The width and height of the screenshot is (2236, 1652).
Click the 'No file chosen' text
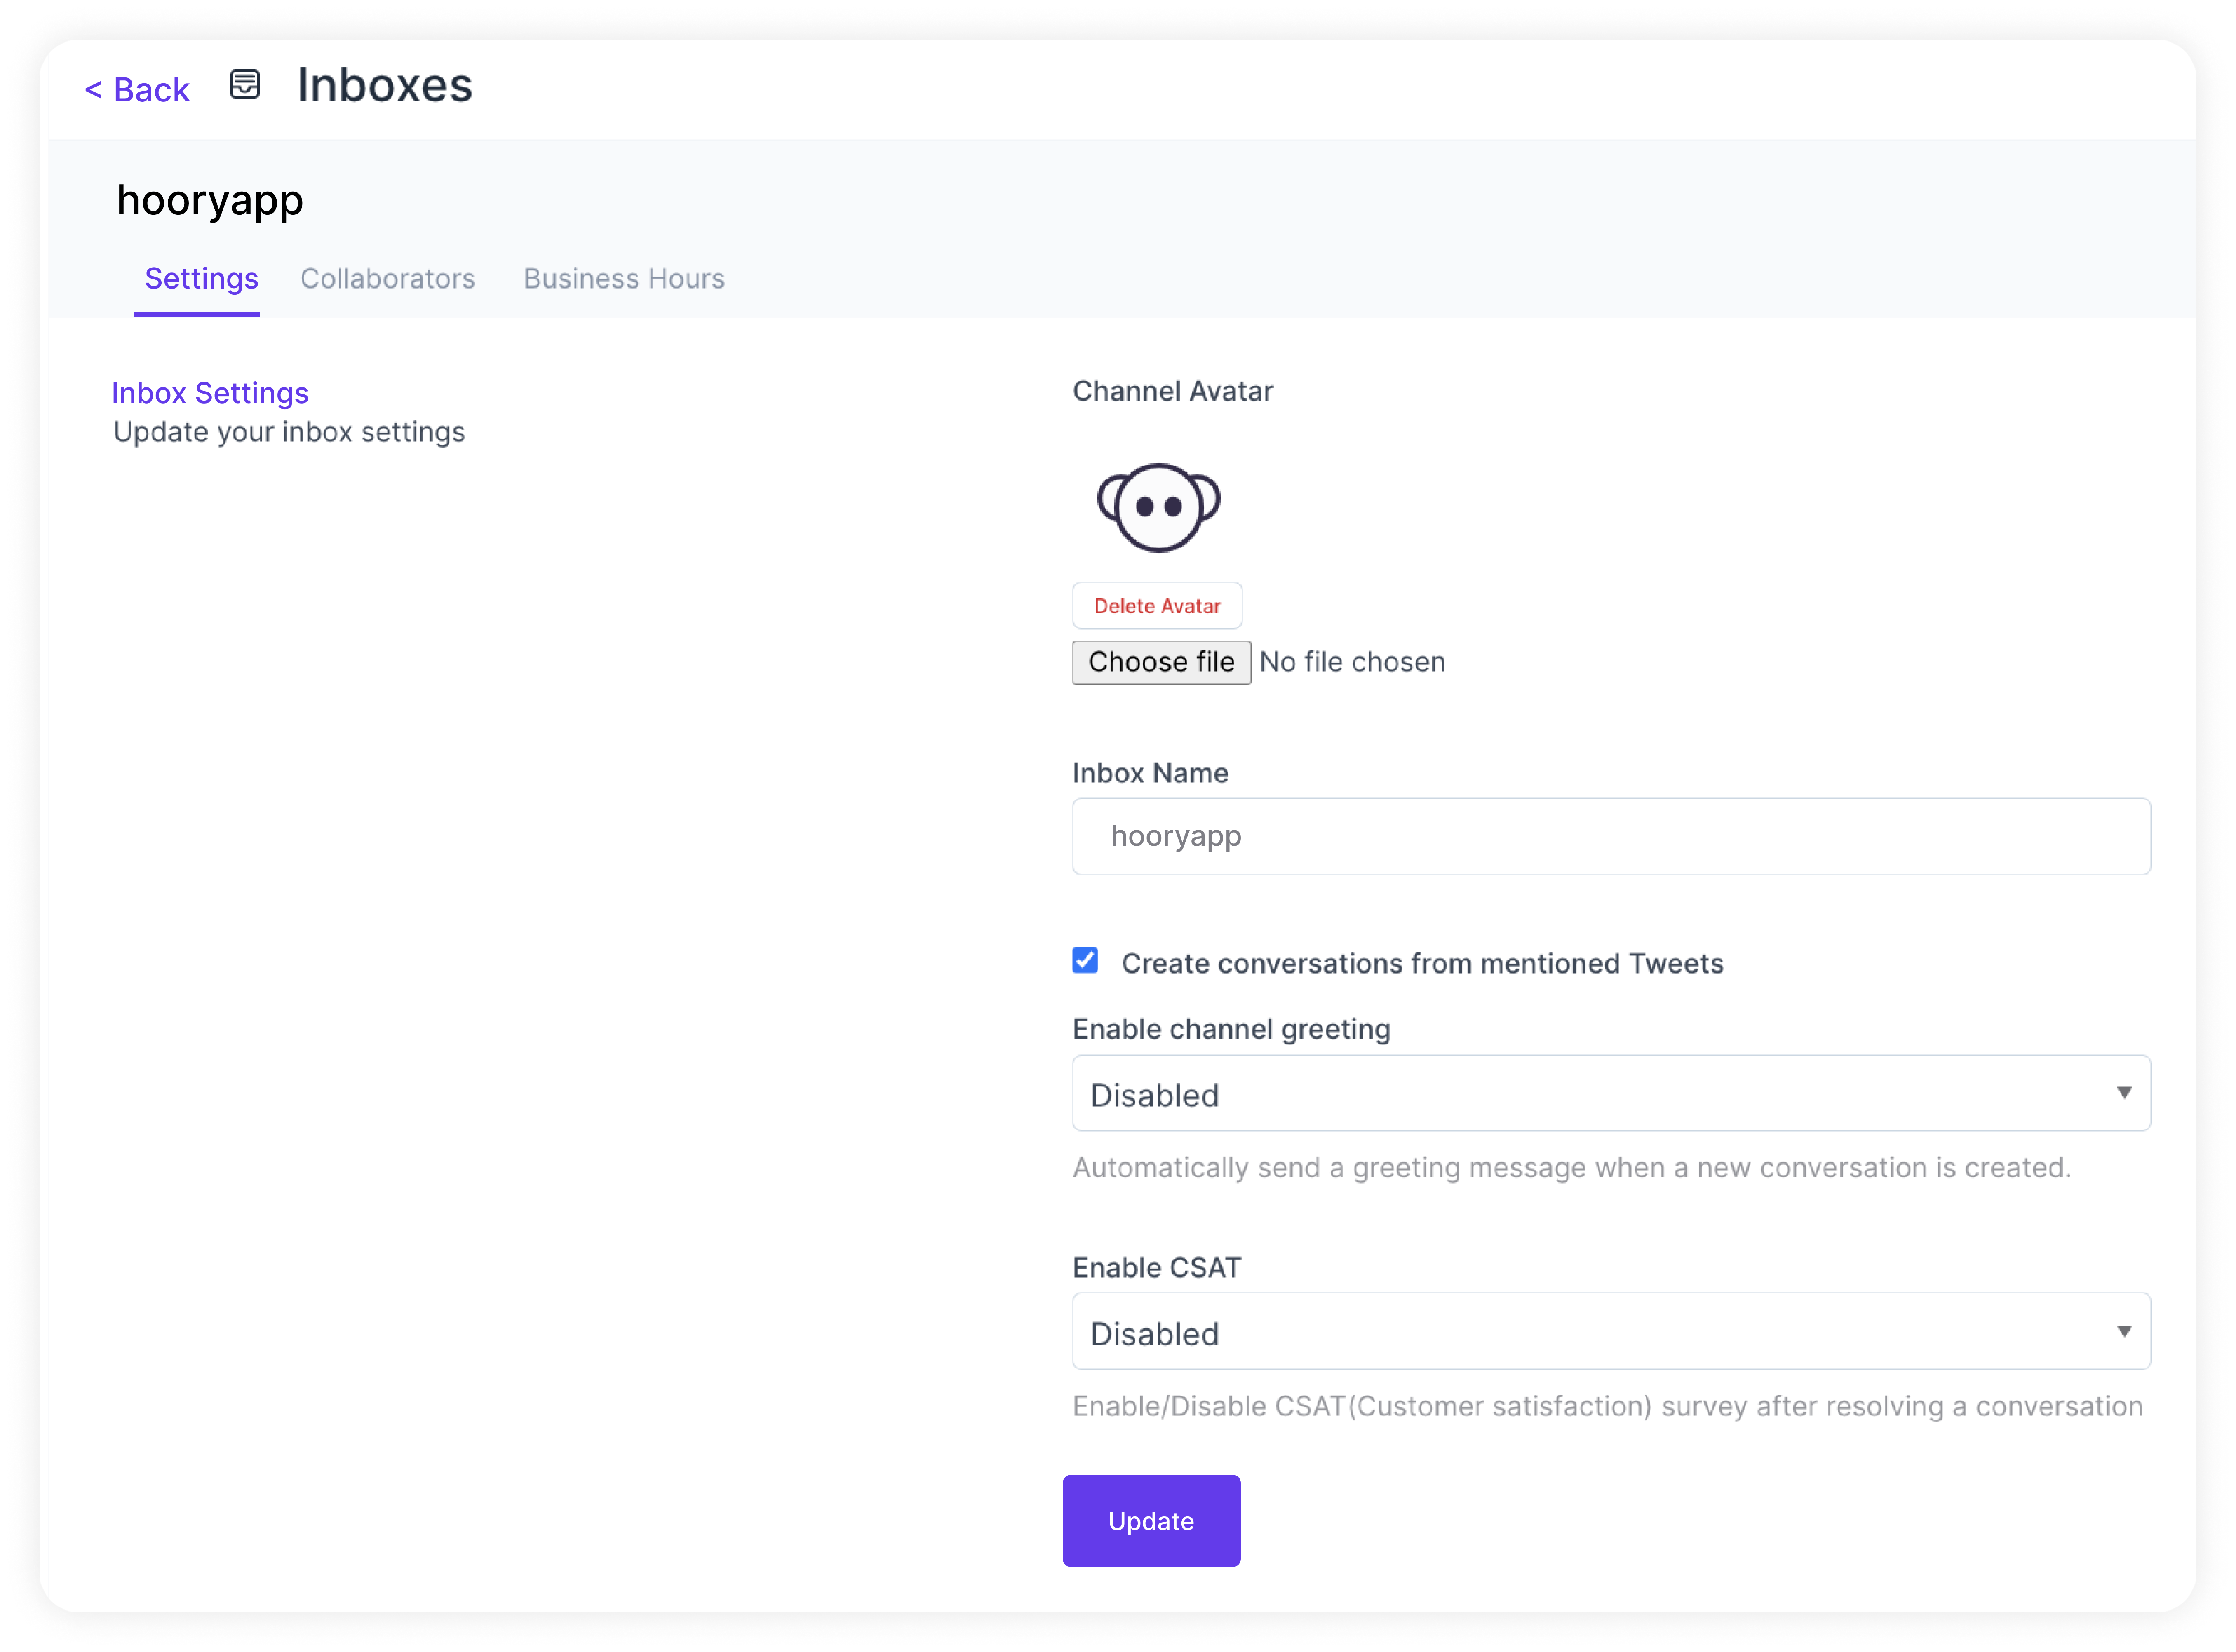point(1352,662)
